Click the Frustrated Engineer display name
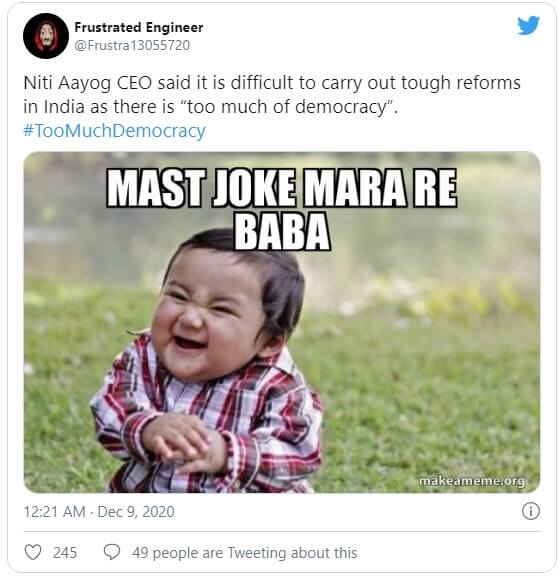 (139, 27)
